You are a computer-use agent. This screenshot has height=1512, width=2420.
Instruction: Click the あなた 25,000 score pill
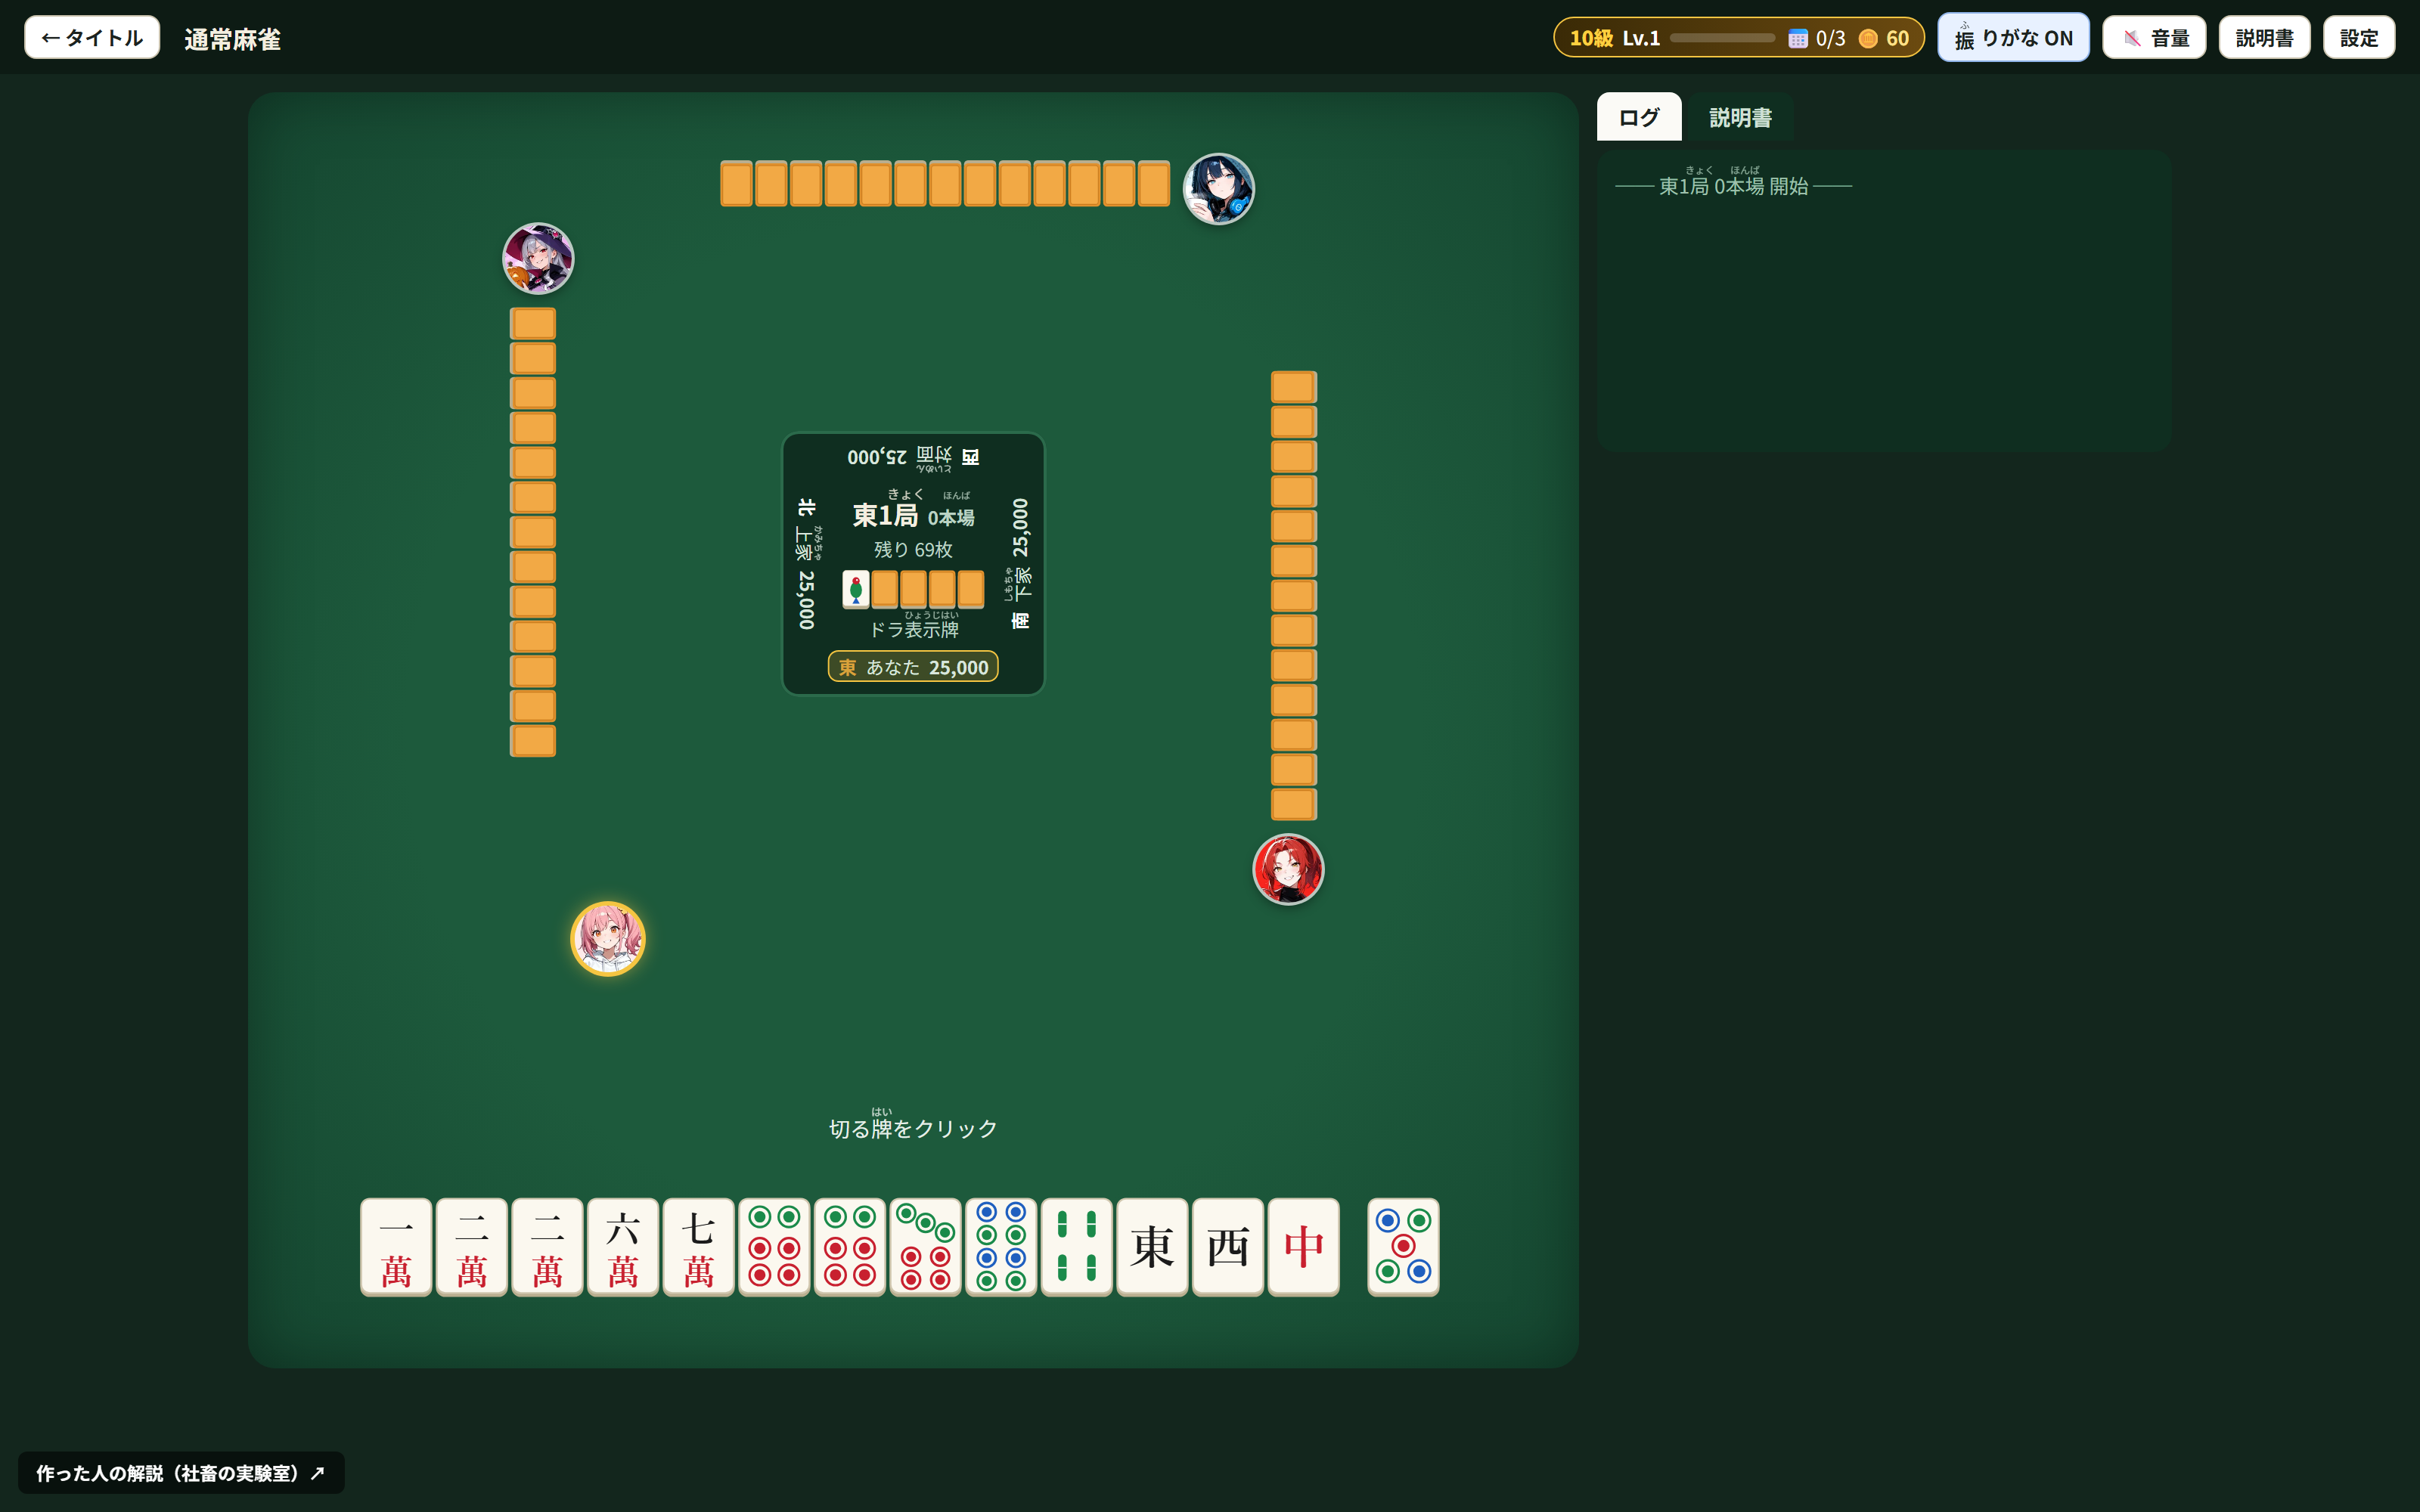[x=913, y=667]
